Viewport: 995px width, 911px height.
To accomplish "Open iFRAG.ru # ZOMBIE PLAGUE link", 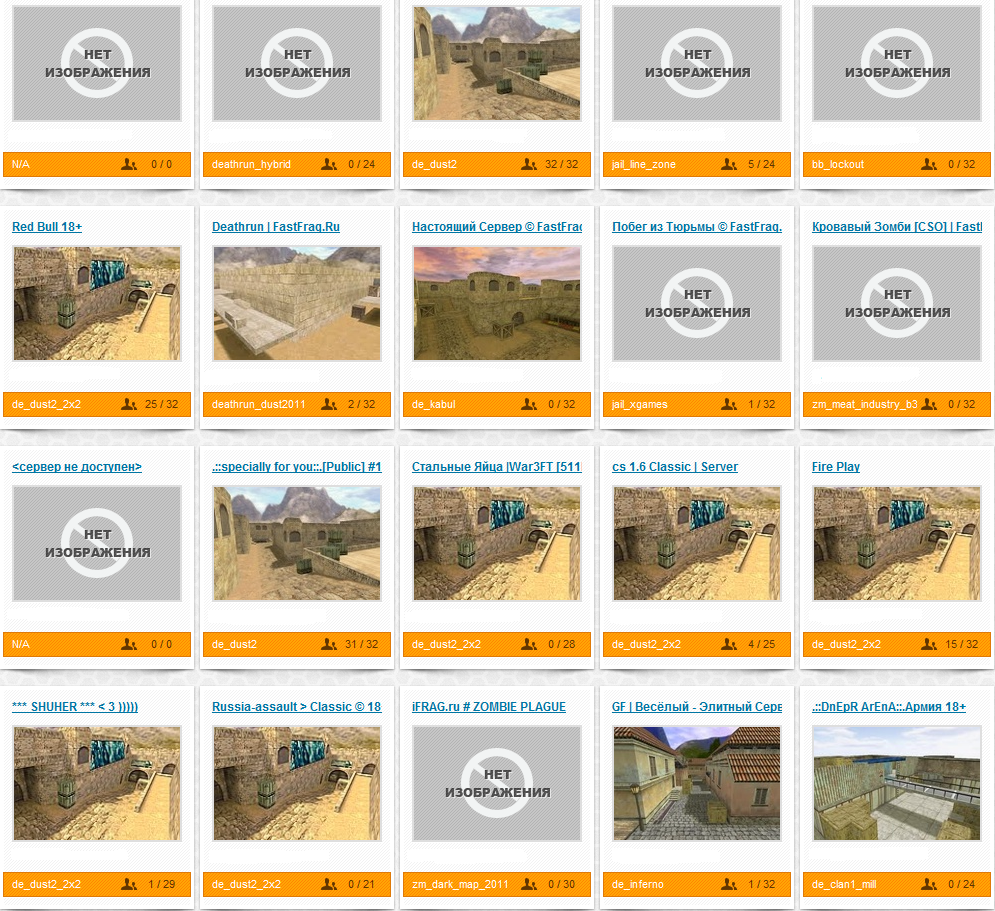I will 489,706.
